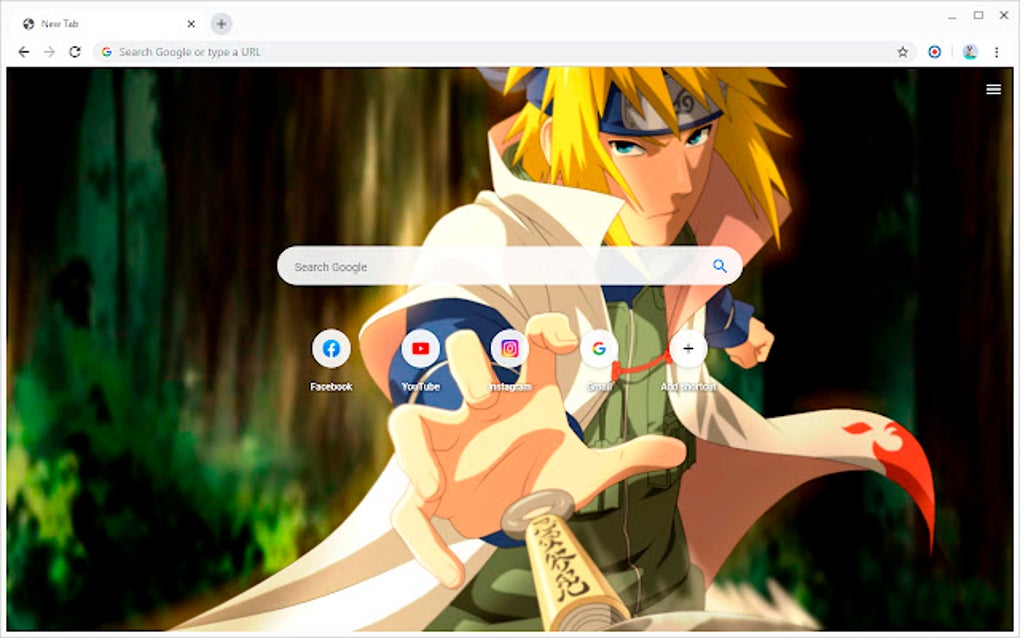Screen dimensions: 1020x638
Task: Click the Add shortcut plus button
Action: pyautogui.click(x=688, y=349)
